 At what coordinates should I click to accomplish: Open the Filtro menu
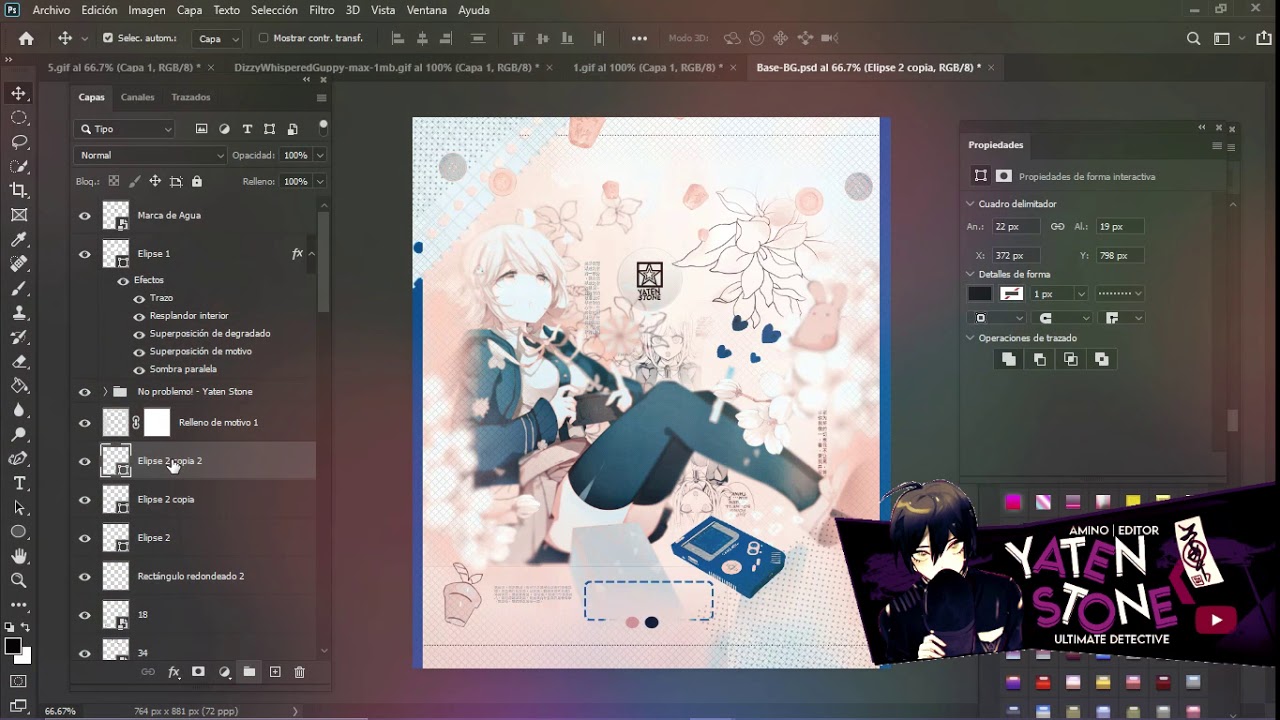tap(320, 10)
